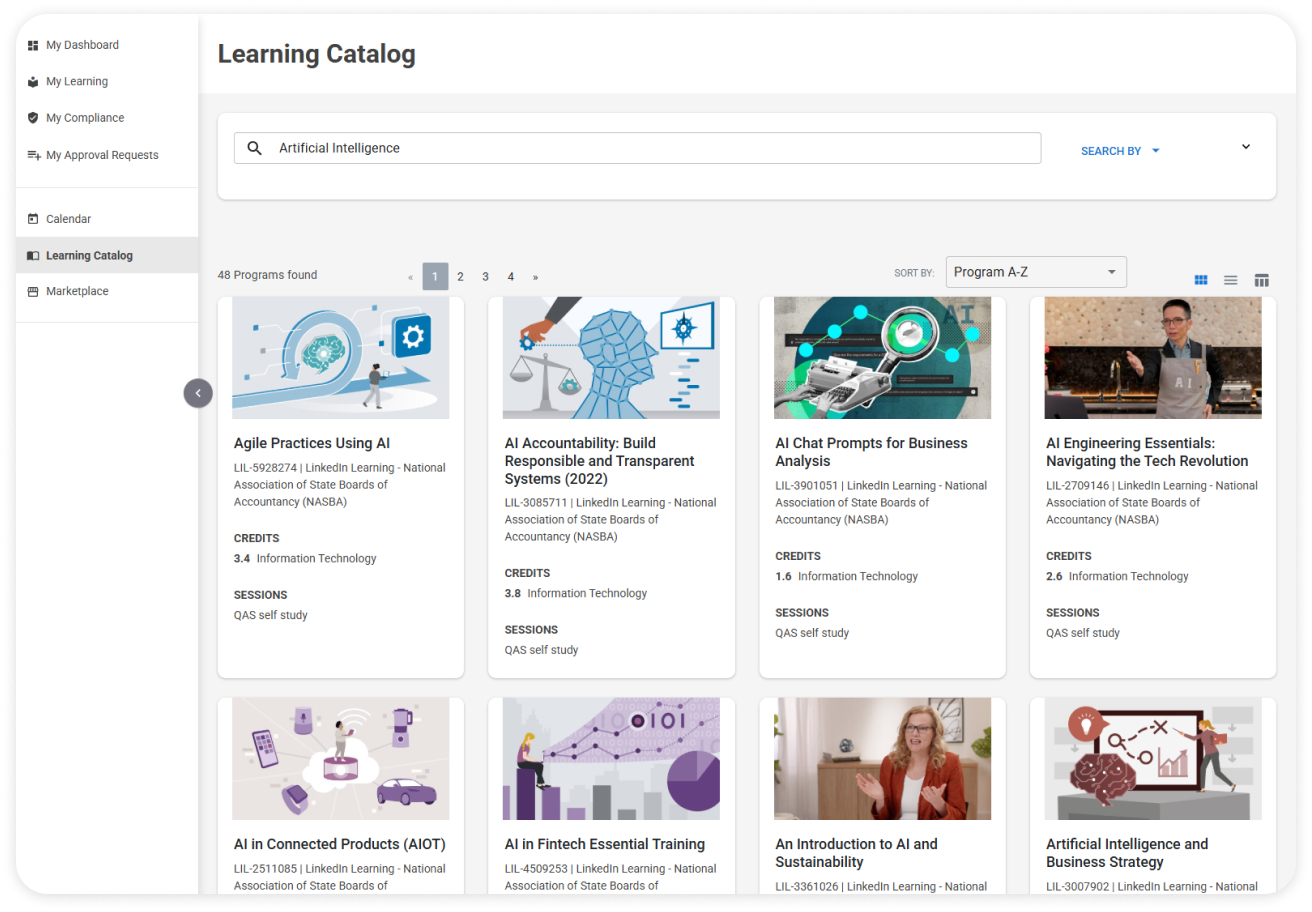Click the '3.8 Information Technology' credits text
Viewport: 1312px width, 912px height.
576,594
